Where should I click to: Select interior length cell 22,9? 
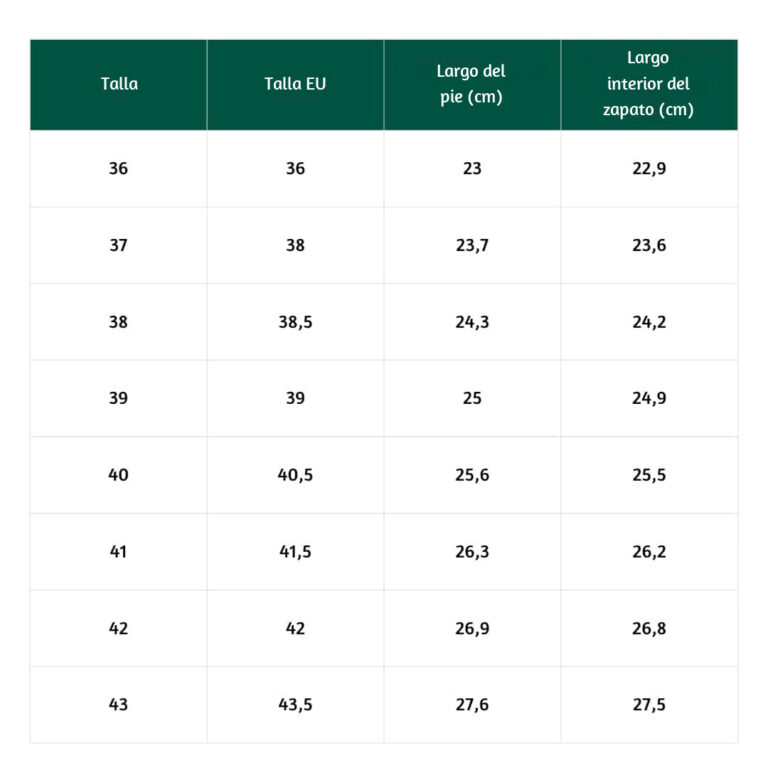point(649,168)
